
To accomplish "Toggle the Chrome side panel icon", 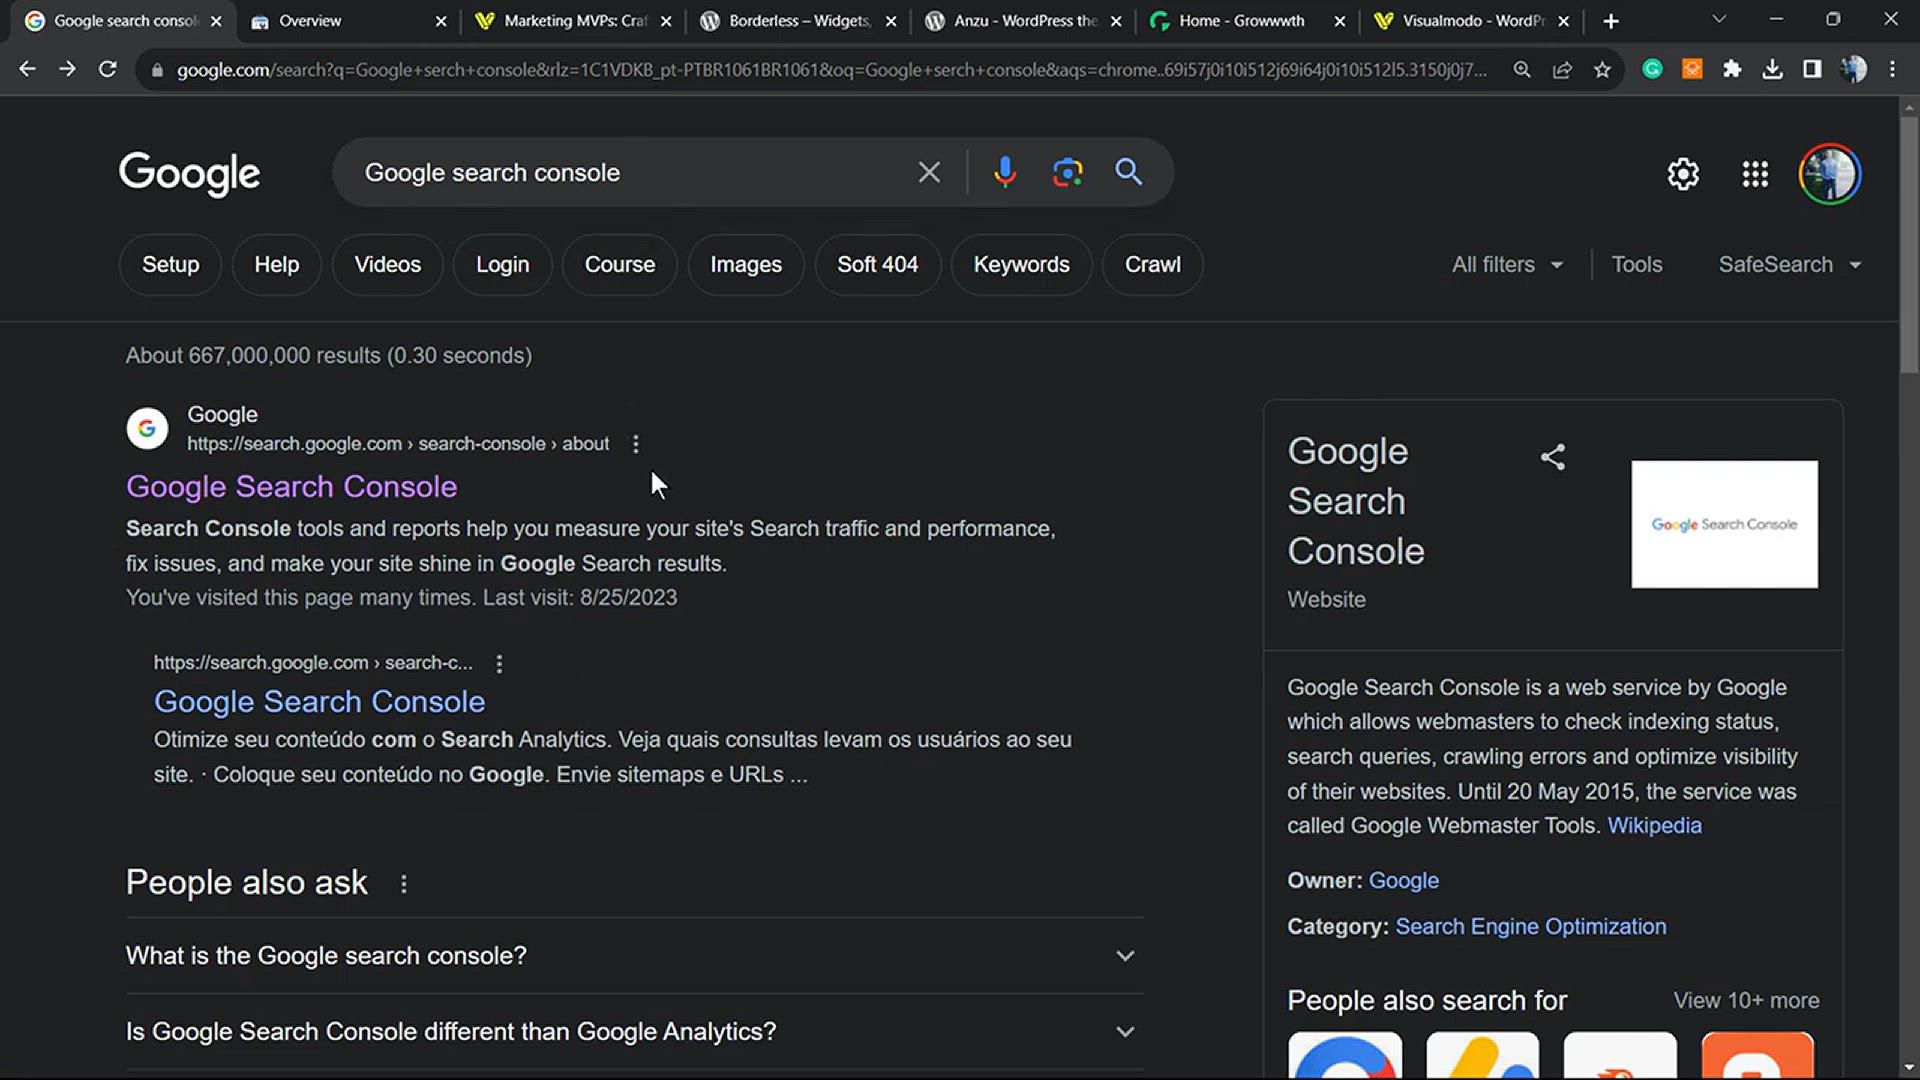I will click(x=1812, y=69).
